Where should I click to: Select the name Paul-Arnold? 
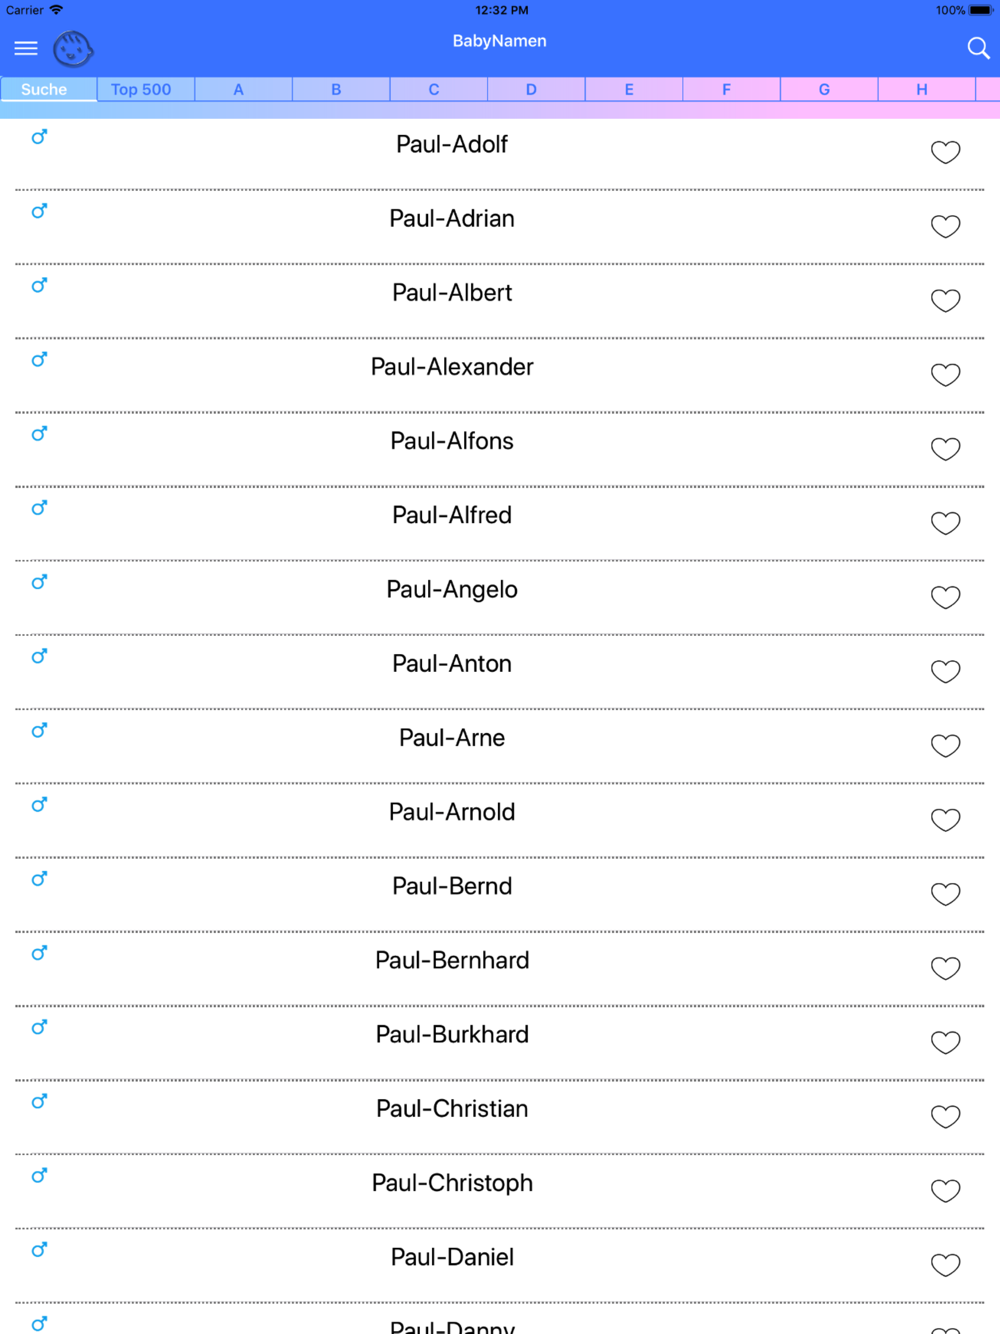pos(452,812)
